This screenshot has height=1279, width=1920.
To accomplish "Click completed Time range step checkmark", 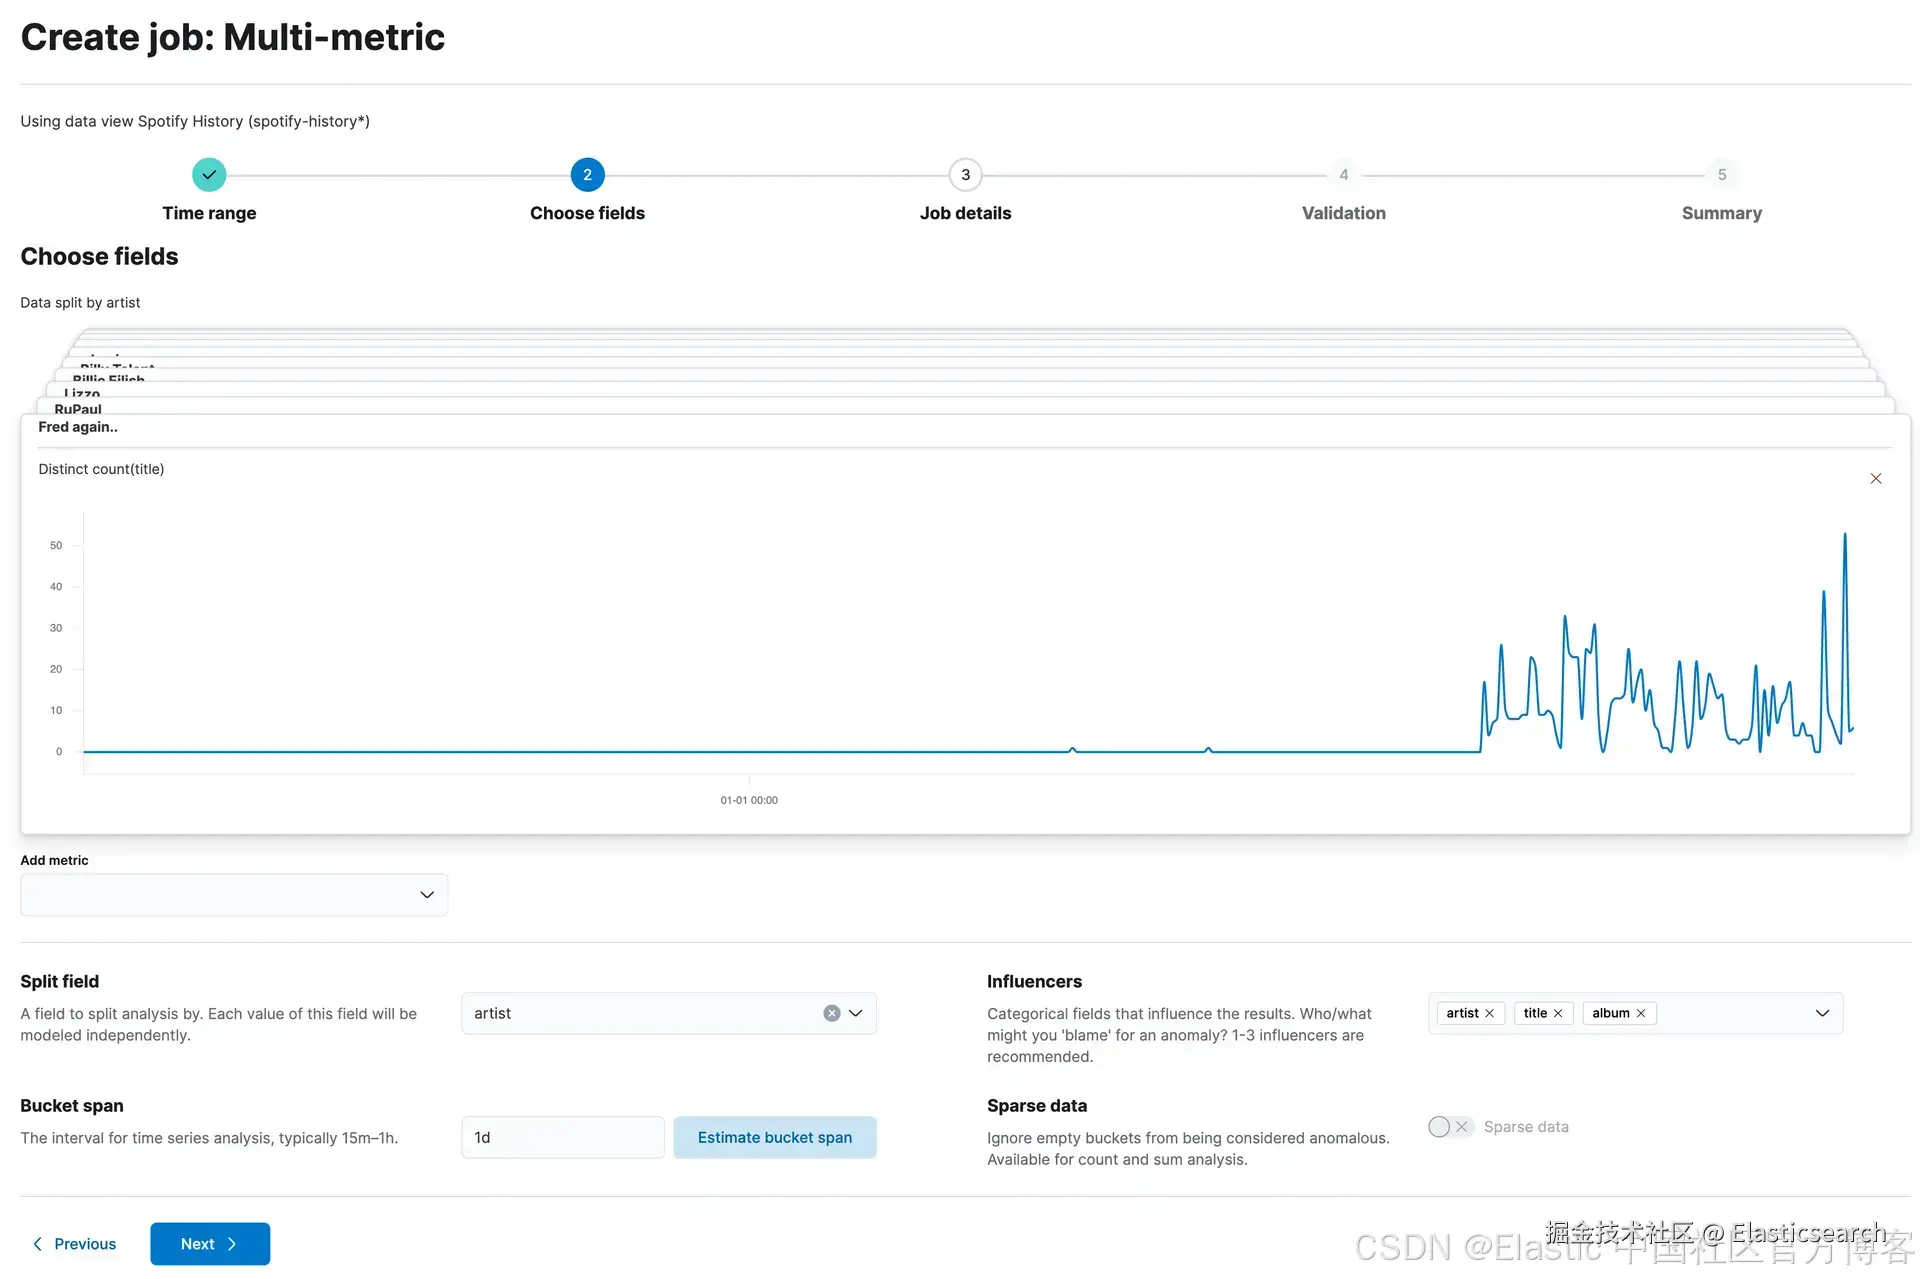I will tap(209, 175).
